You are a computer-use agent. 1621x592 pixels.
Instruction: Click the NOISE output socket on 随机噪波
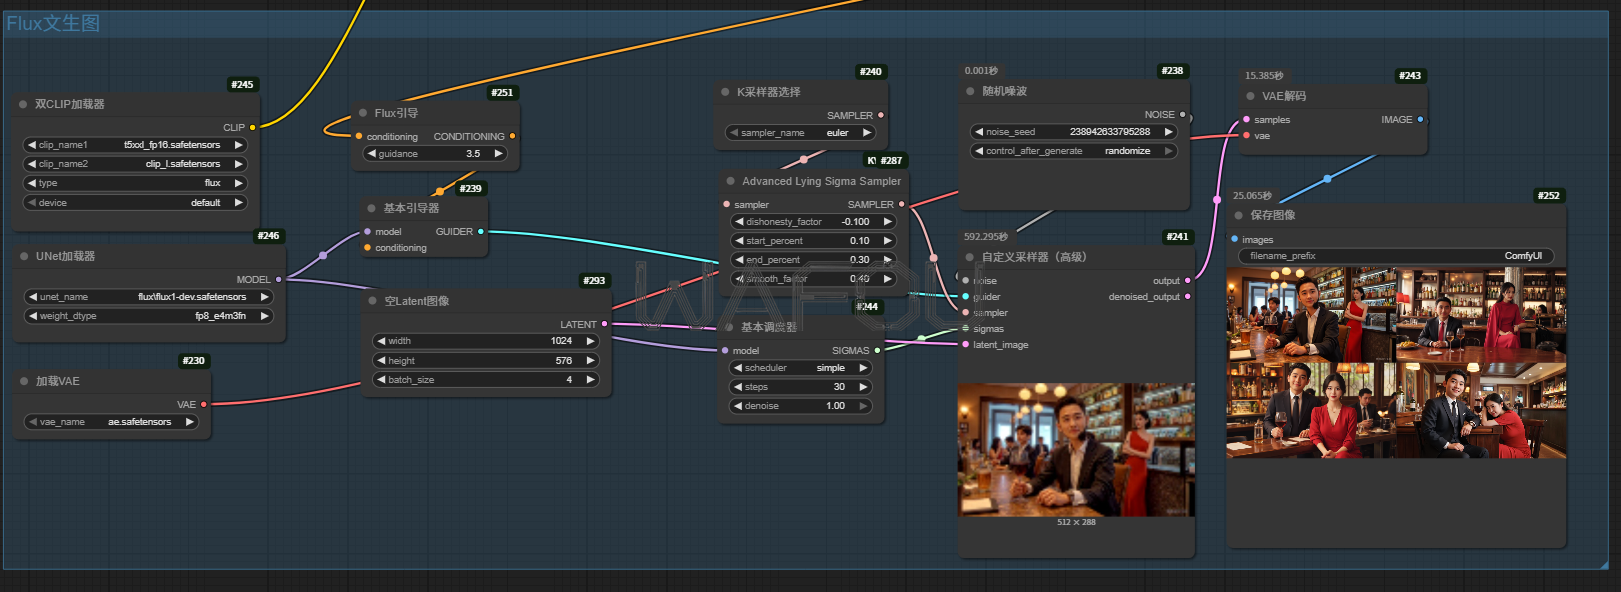pos(1182,115)
